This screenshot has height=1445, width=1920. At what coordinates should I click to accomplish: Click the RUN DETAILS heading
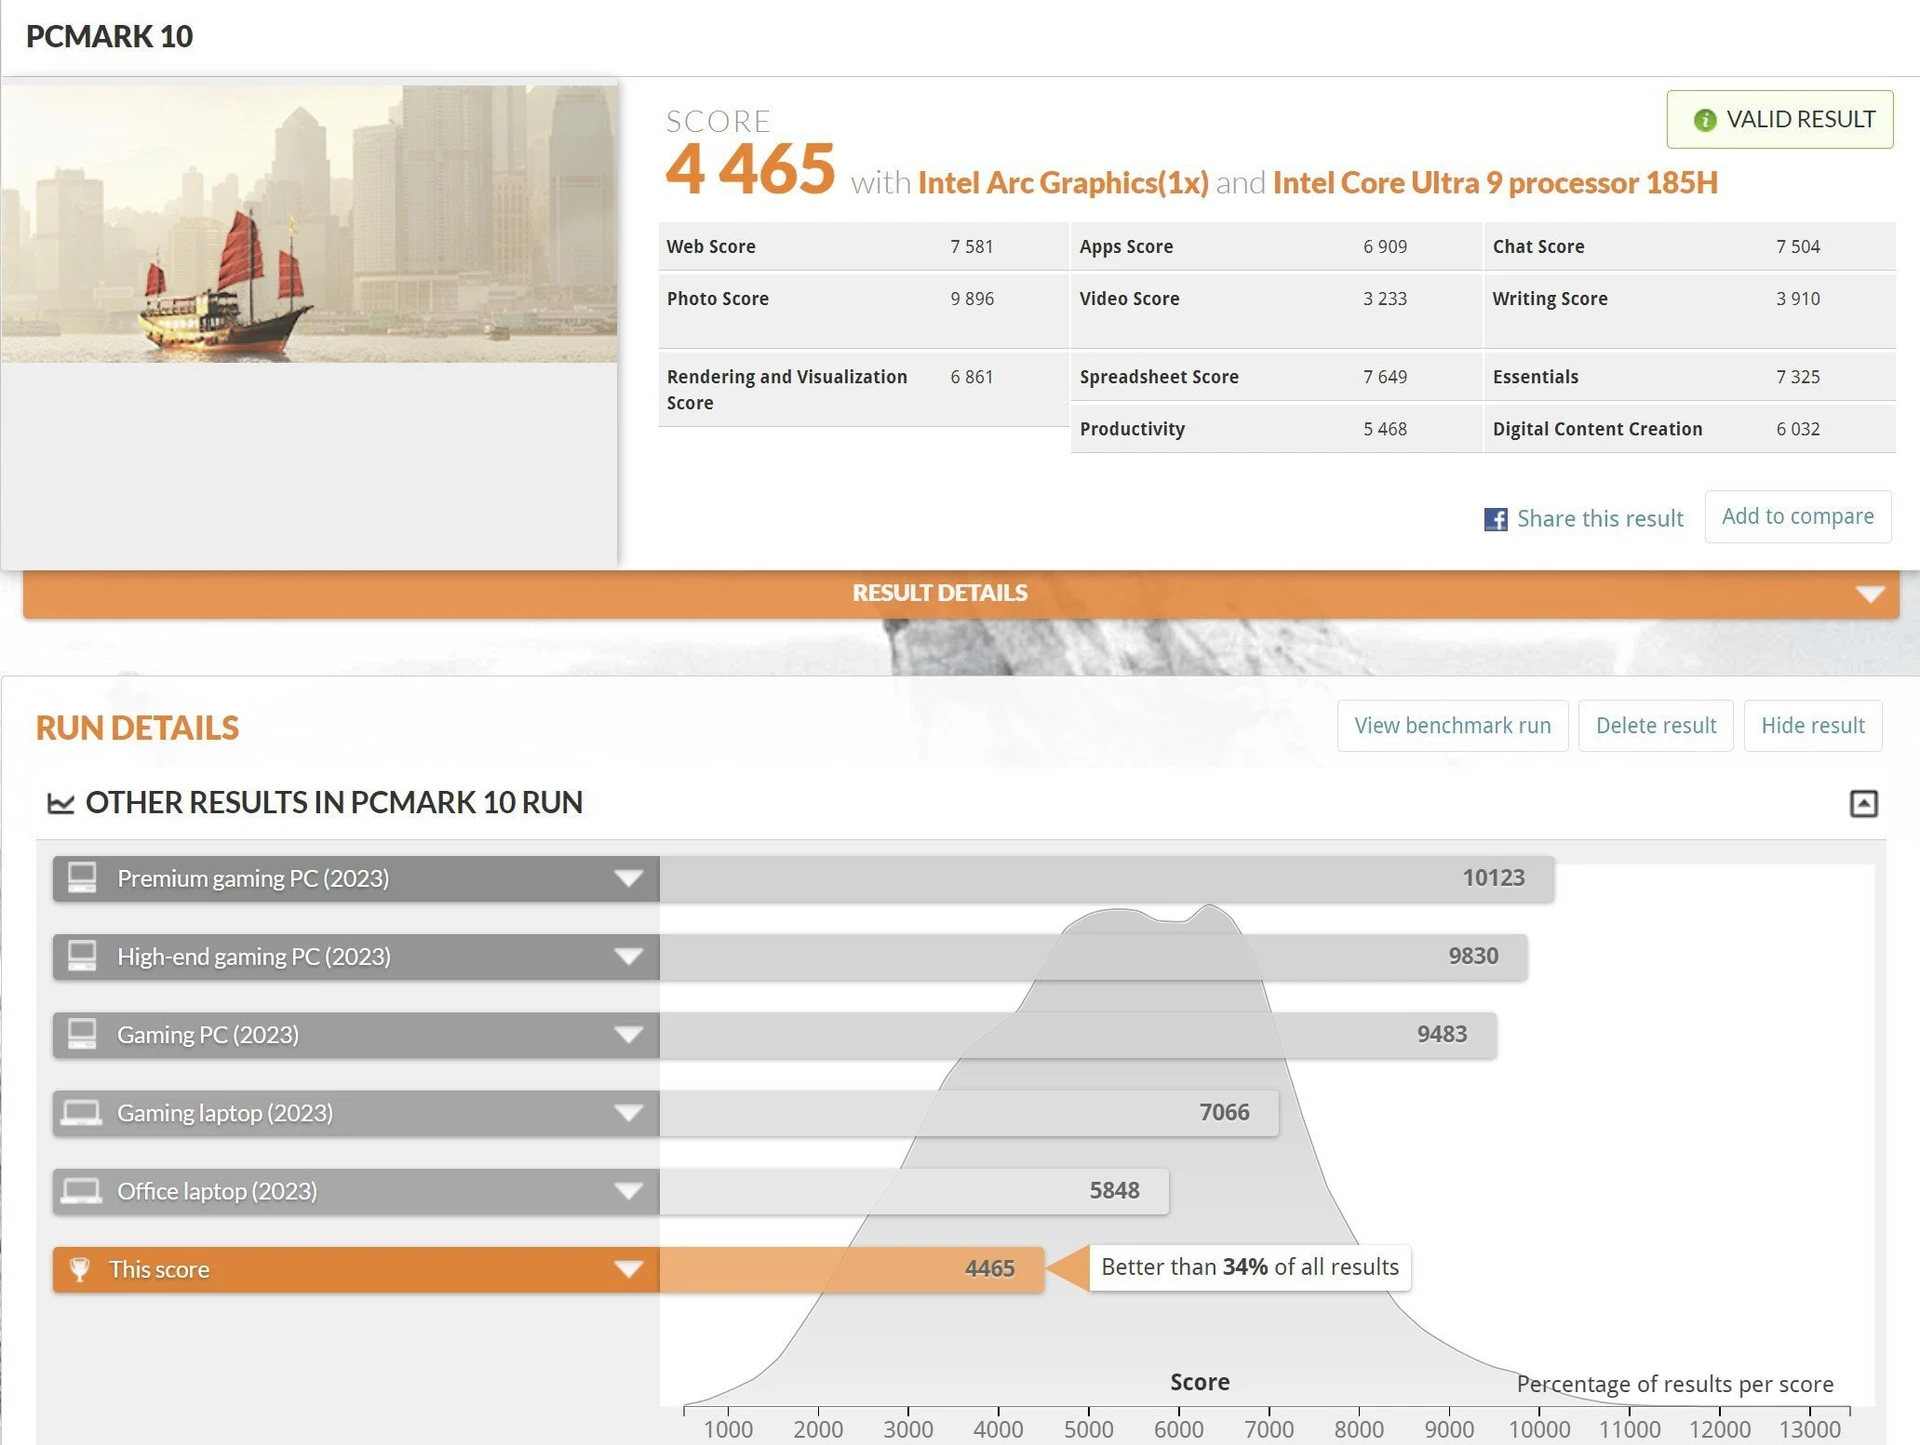pyautogui.click(x=137, y=728)
